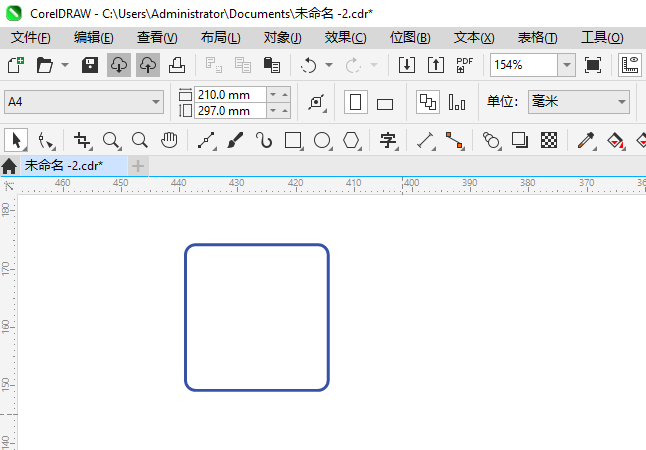
Task: Click the cloud download icon
Action: [x=119, y=65]
